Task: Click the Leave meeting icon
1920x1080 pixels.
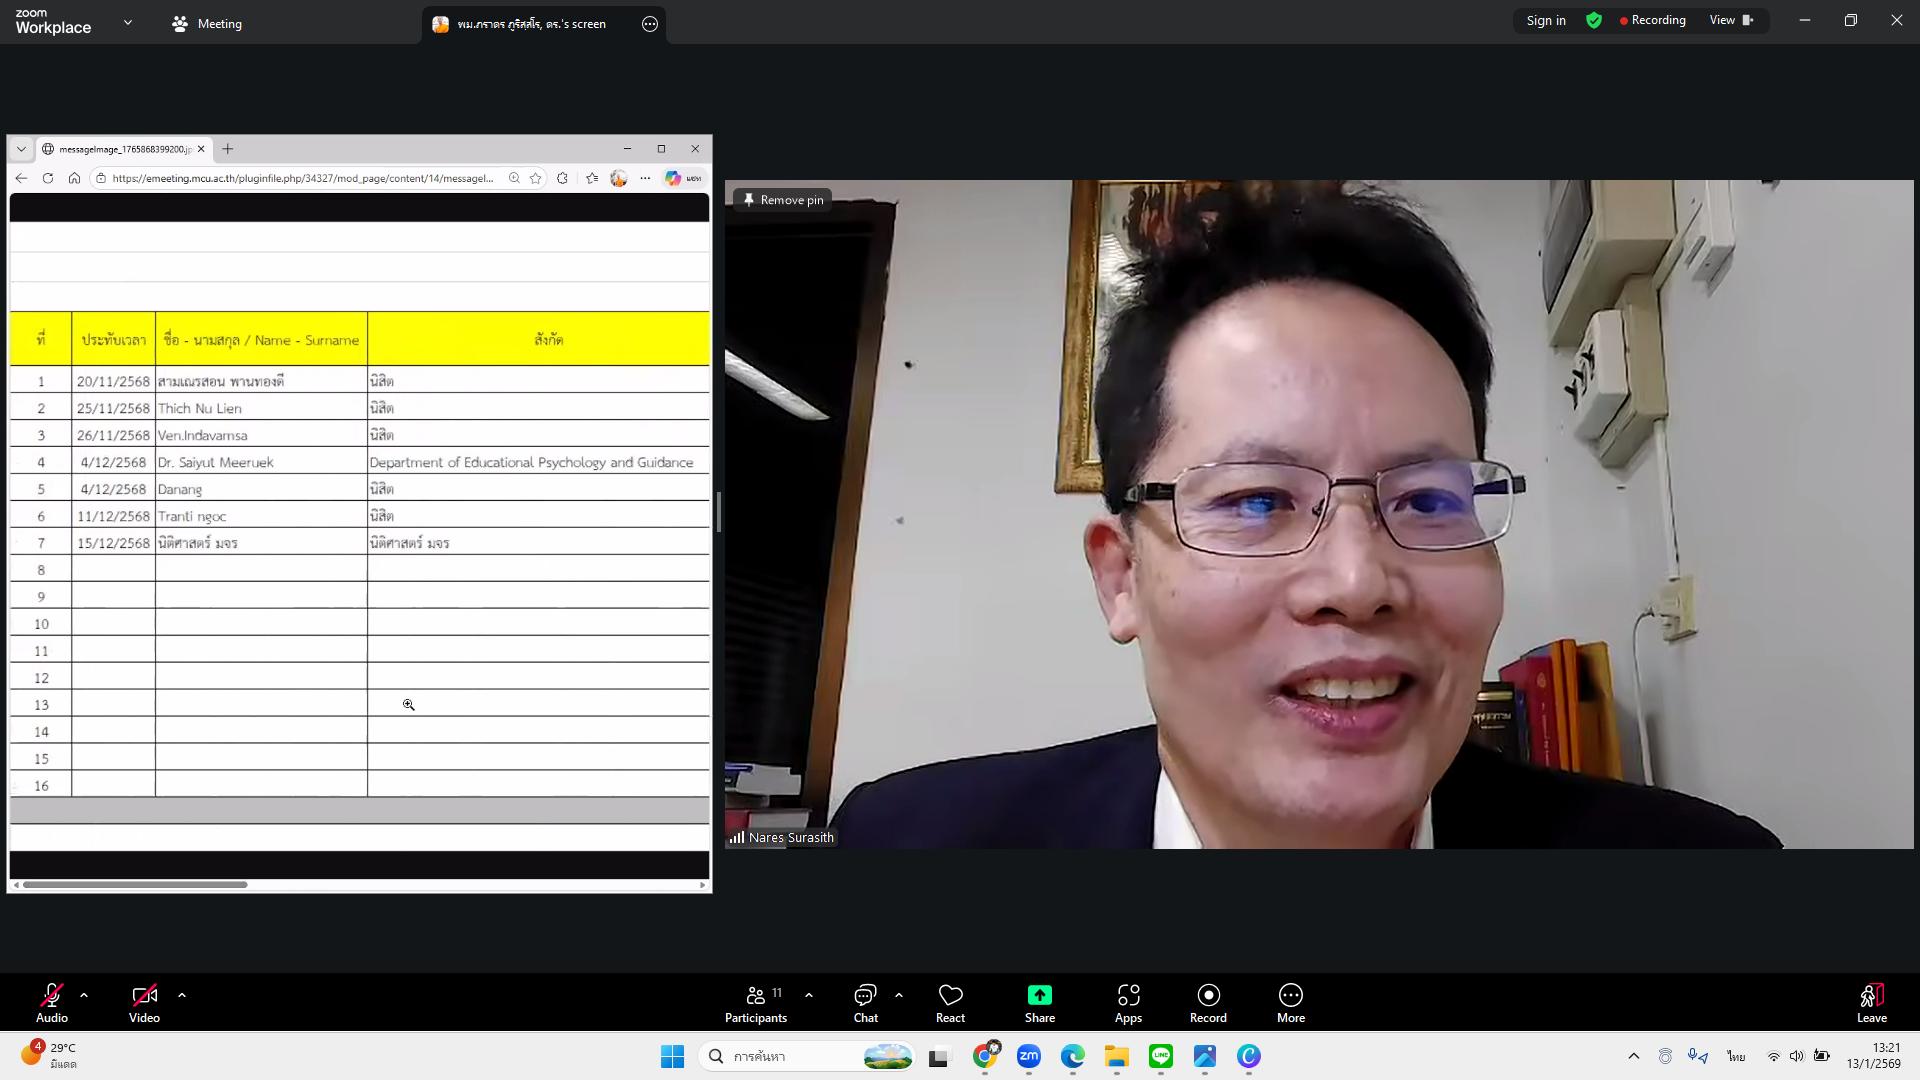Action: point(1872,995)
